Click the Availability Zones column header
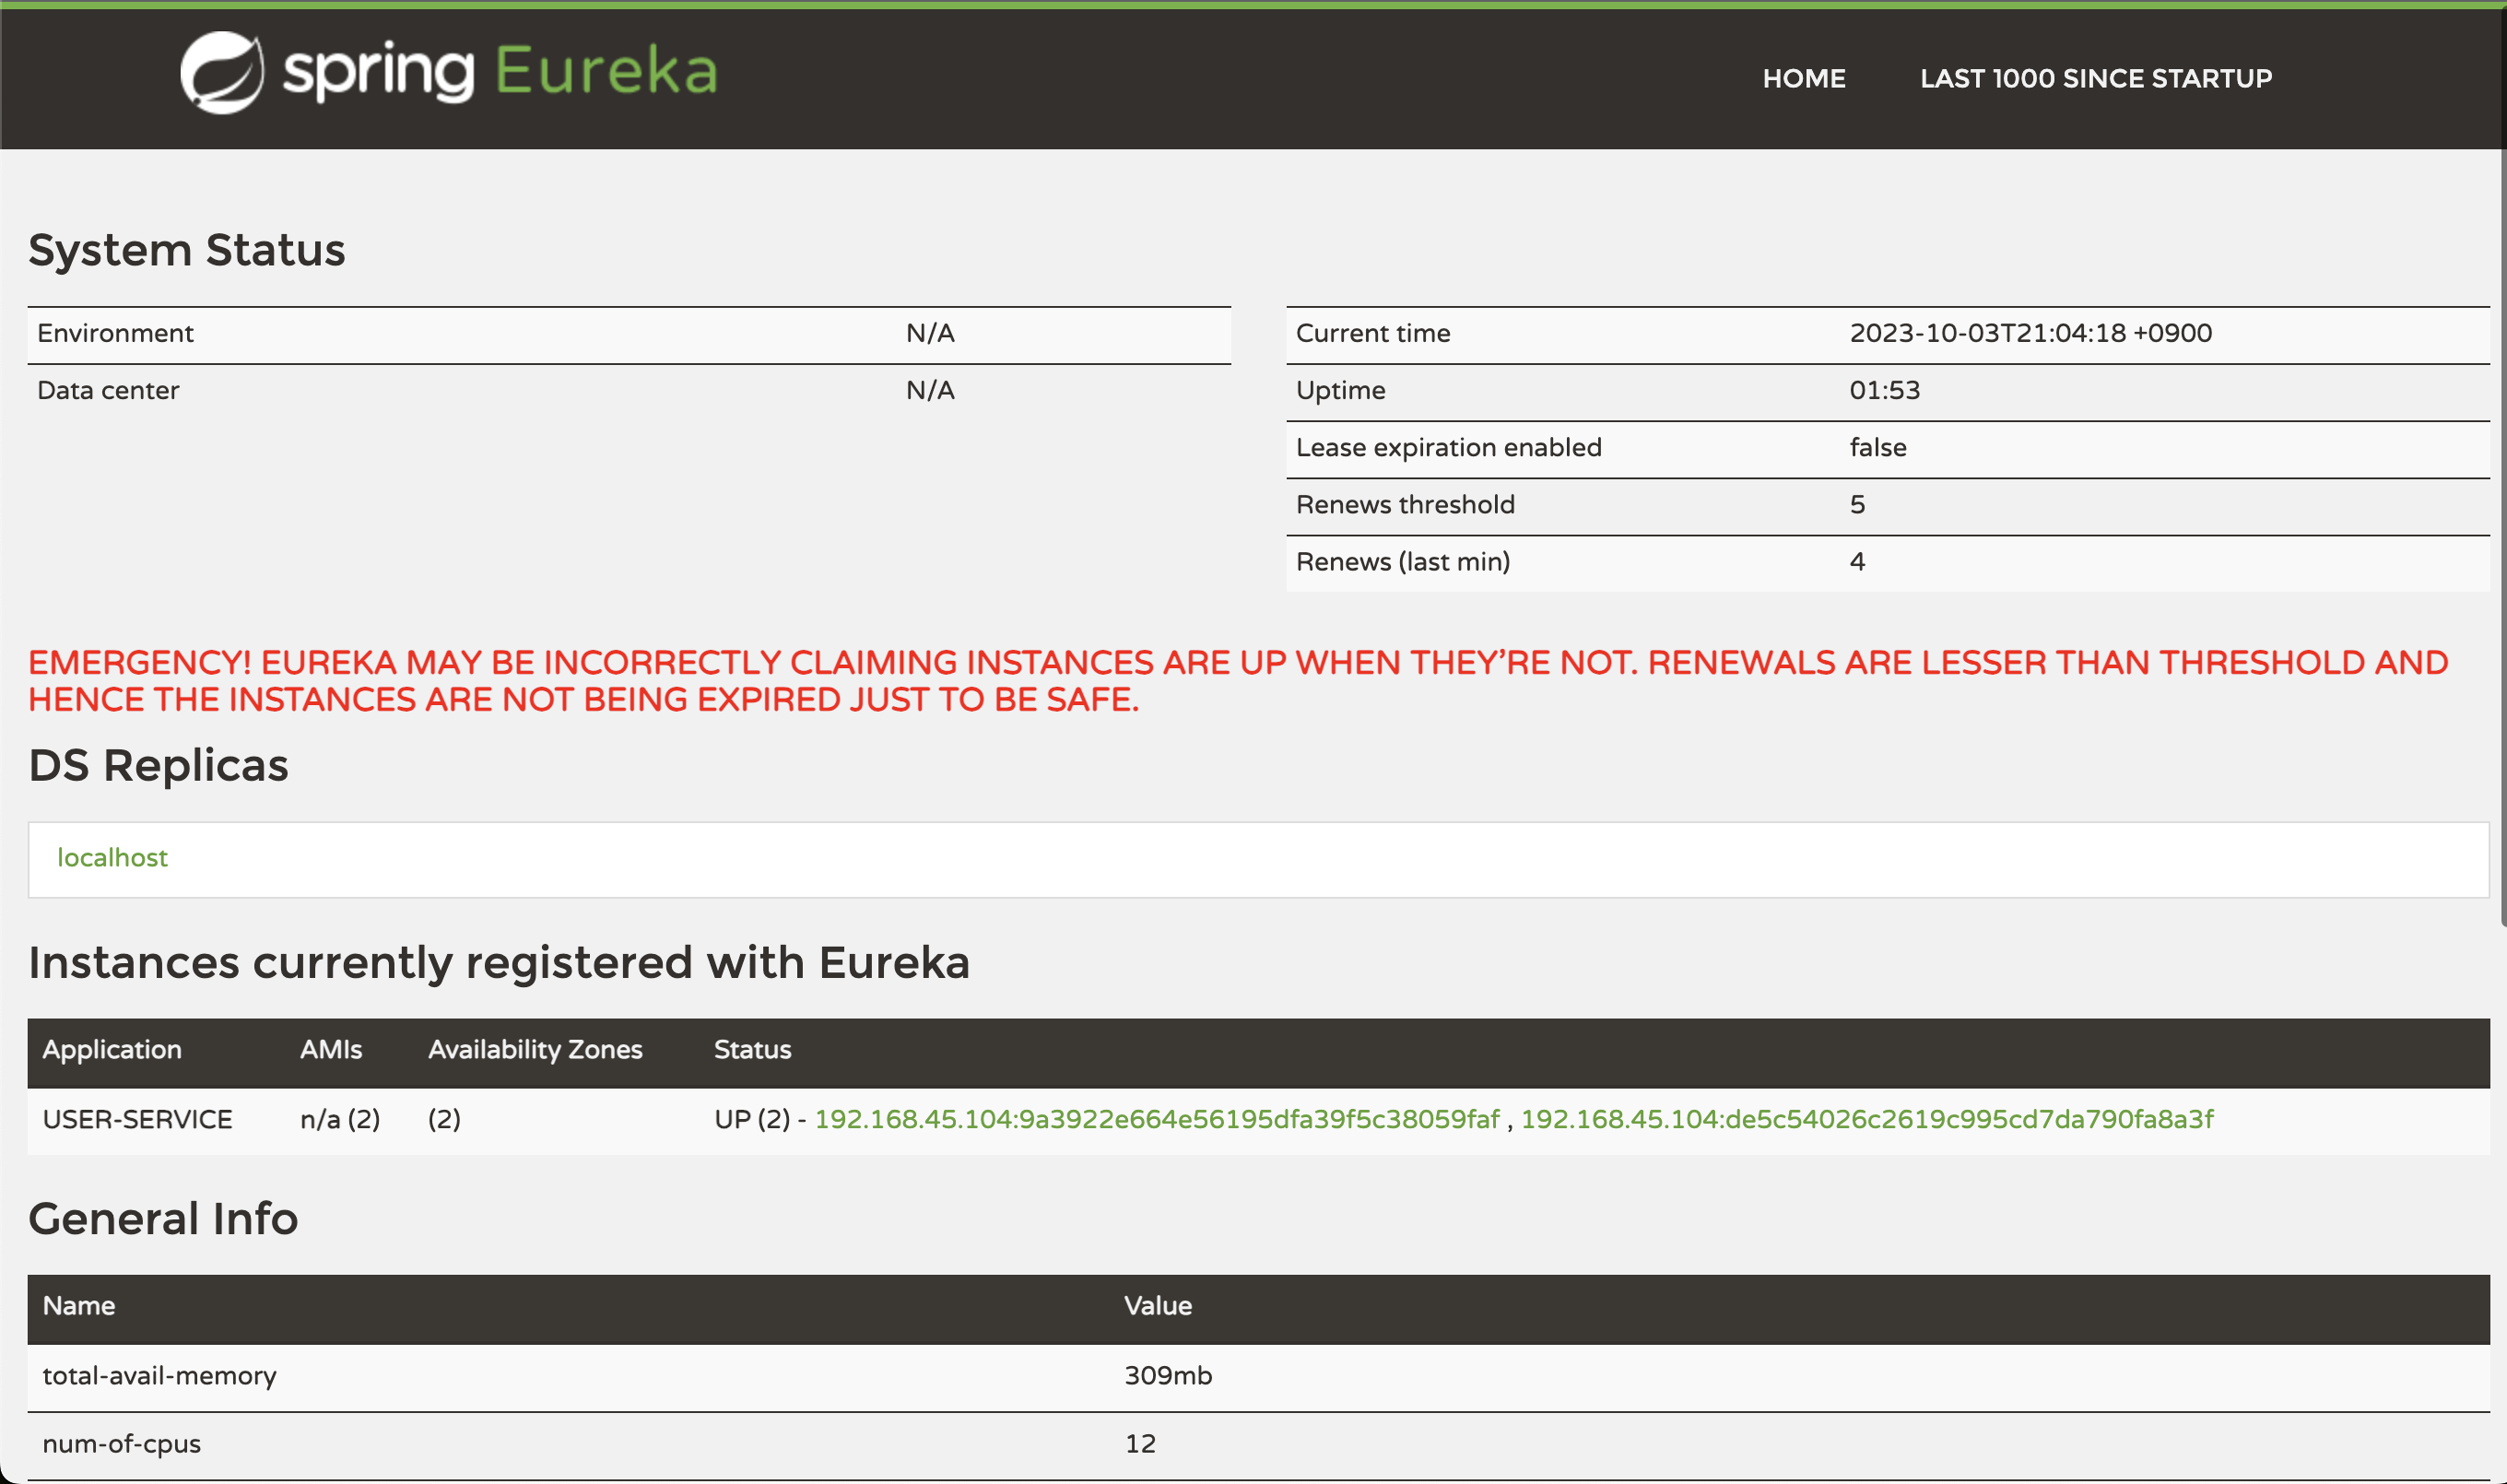Viewport: 2507px width, 1484px height. point(535,1049)
